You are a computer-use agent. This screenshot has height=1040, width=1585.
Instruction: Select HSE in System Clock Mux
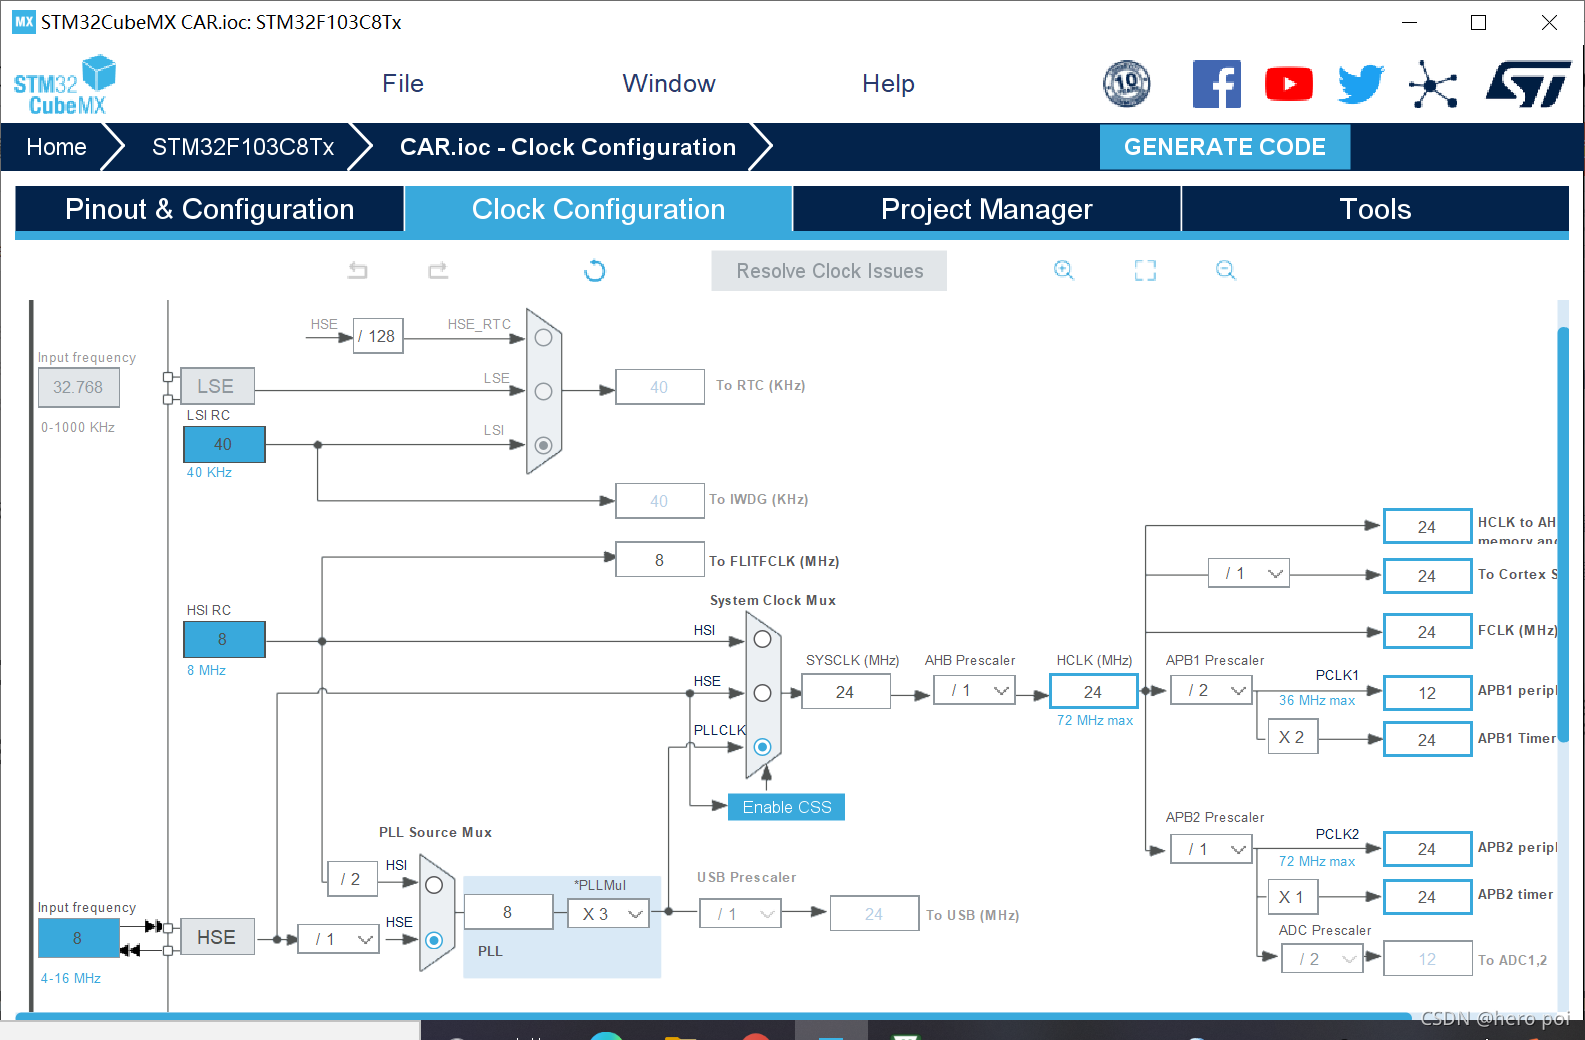762,693
